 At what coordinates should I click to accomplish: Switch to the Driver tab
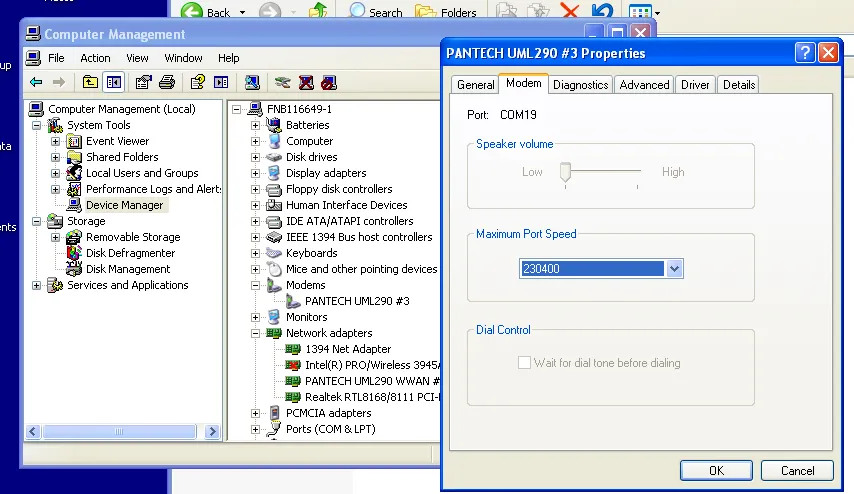point(695,85)
